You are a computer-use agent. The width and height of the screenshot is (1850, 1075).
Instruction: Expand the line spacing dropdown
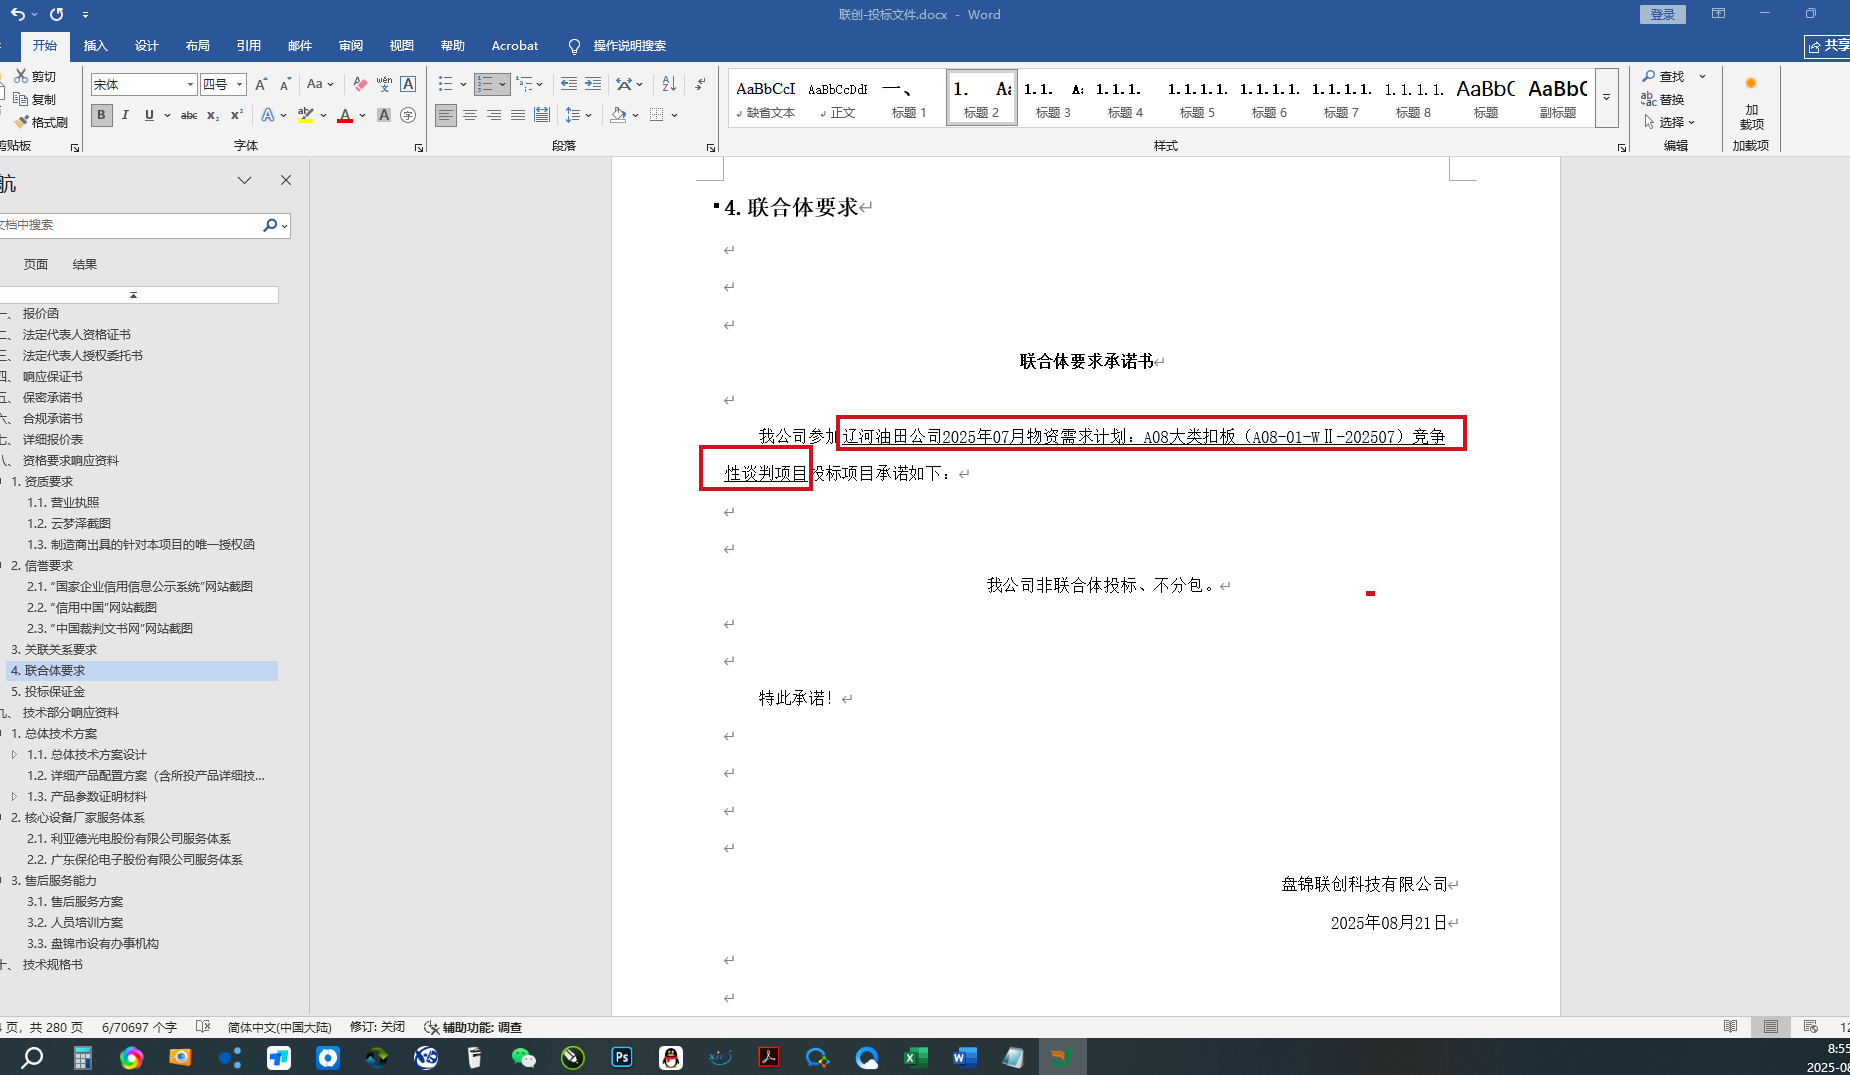[x=579, y=115]
